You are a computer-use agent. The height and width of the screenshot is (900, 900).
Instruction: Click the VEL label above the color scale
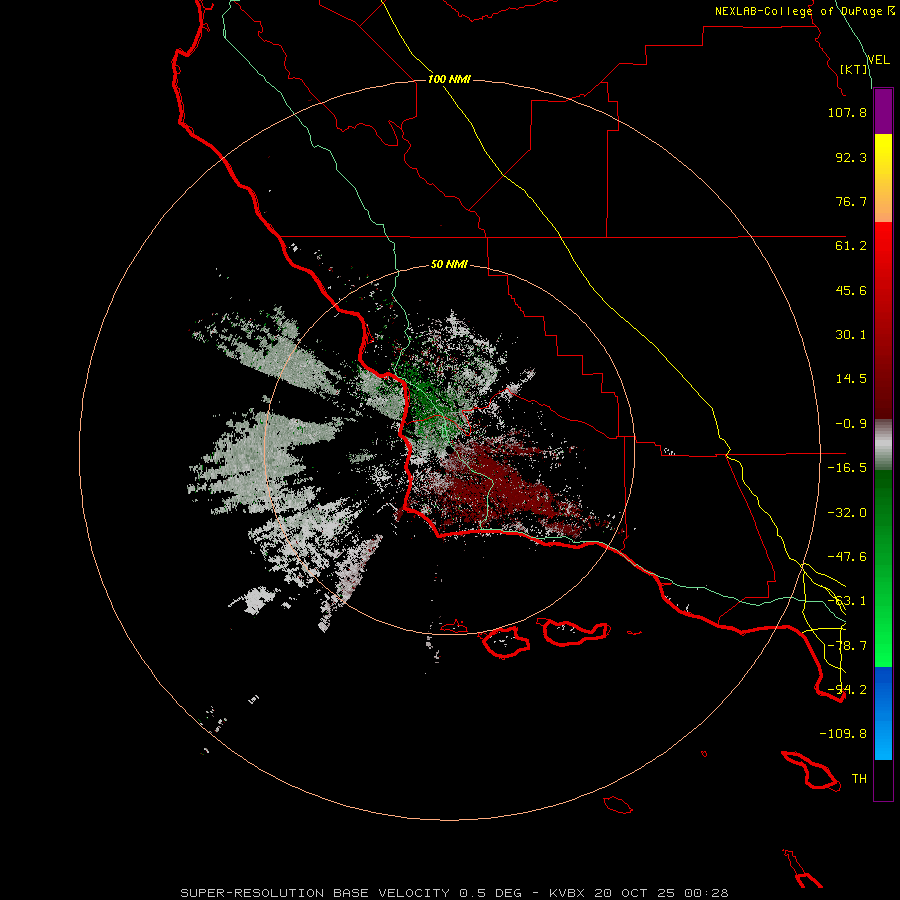pyautogui.click(x=878, y=60)
